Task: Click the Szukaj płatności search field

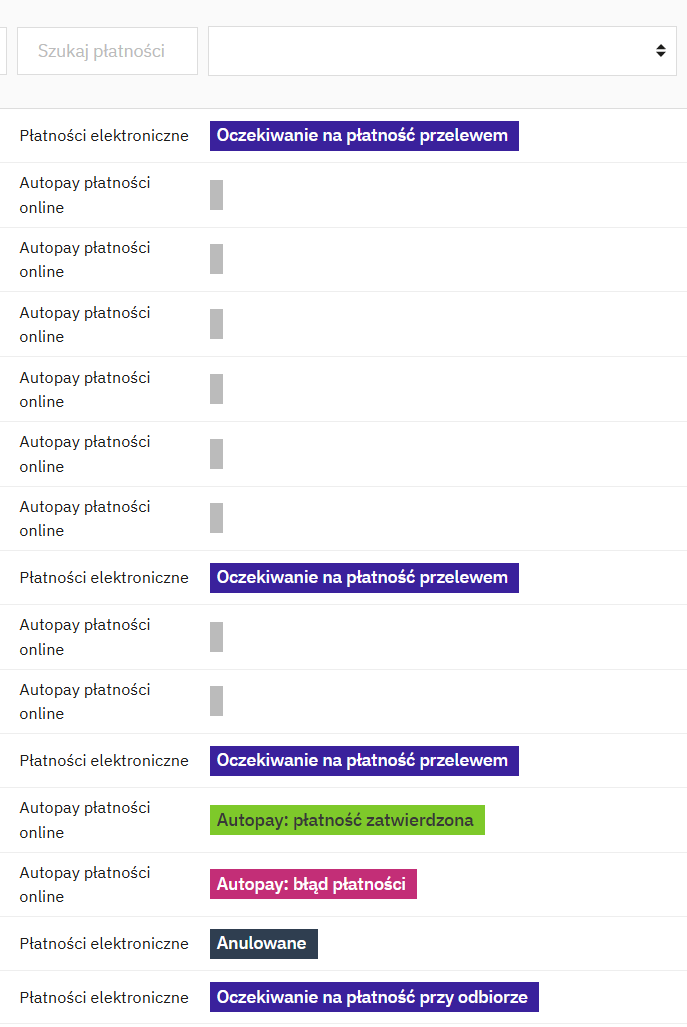Action: coord(107,51)
